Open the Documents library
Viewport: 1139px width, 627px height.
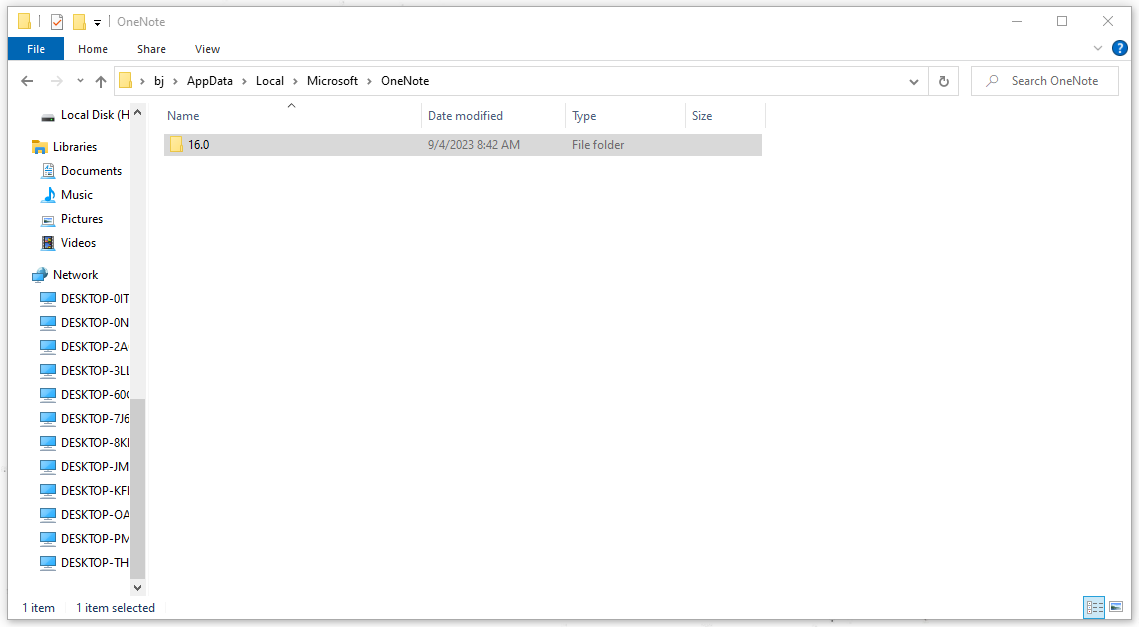coord(91,171)
